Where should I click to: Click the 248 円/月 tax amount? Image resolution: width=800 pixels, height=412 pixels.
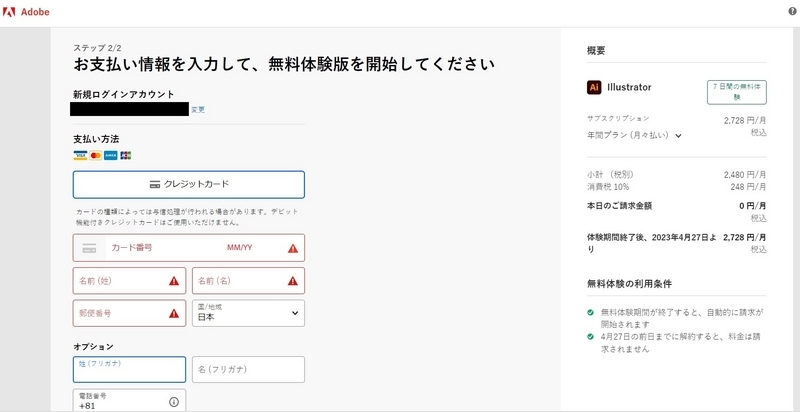pos(748,187)
